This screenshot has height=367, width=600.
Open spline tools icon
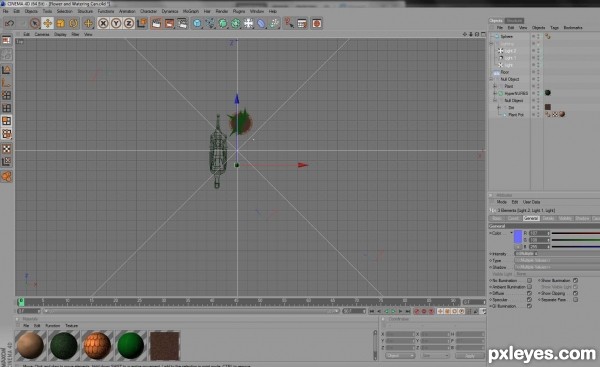coord(210,23)
